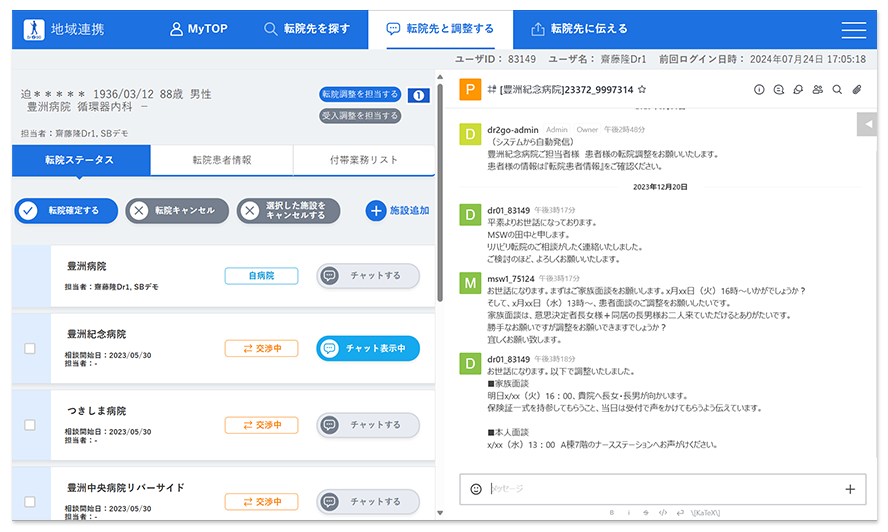Image resolution: width=888 pixels, height=532 pixels.
Task: Click the つきしま病院 facility name
Action: (x=96, y=411)
